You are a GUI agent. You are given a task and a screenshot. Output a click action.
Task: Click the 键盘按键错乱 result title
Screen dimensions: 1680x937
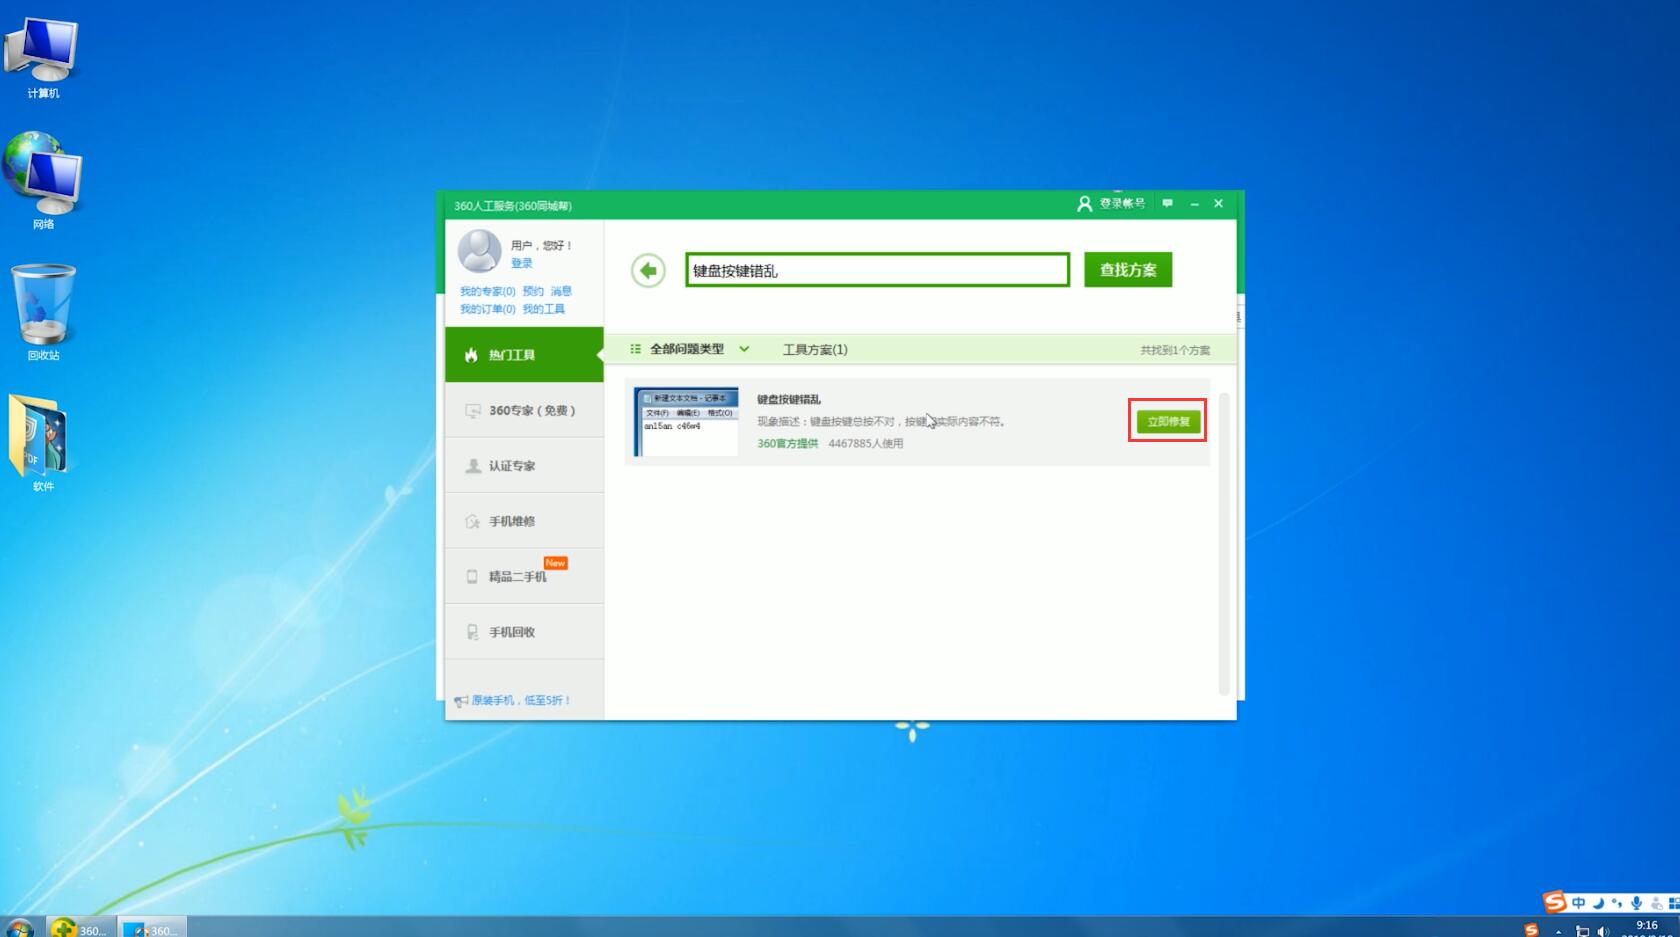(788, 399)
